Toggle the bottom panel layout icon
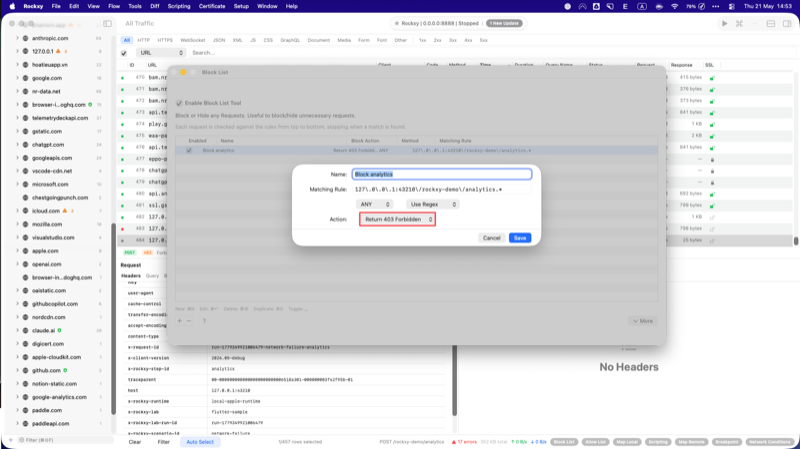 (771, 23)
